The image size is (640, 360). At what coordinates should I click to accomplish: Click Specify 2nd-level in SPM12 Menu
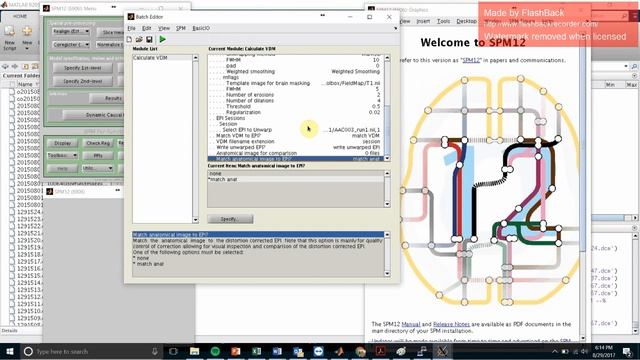tap(82, 81)
